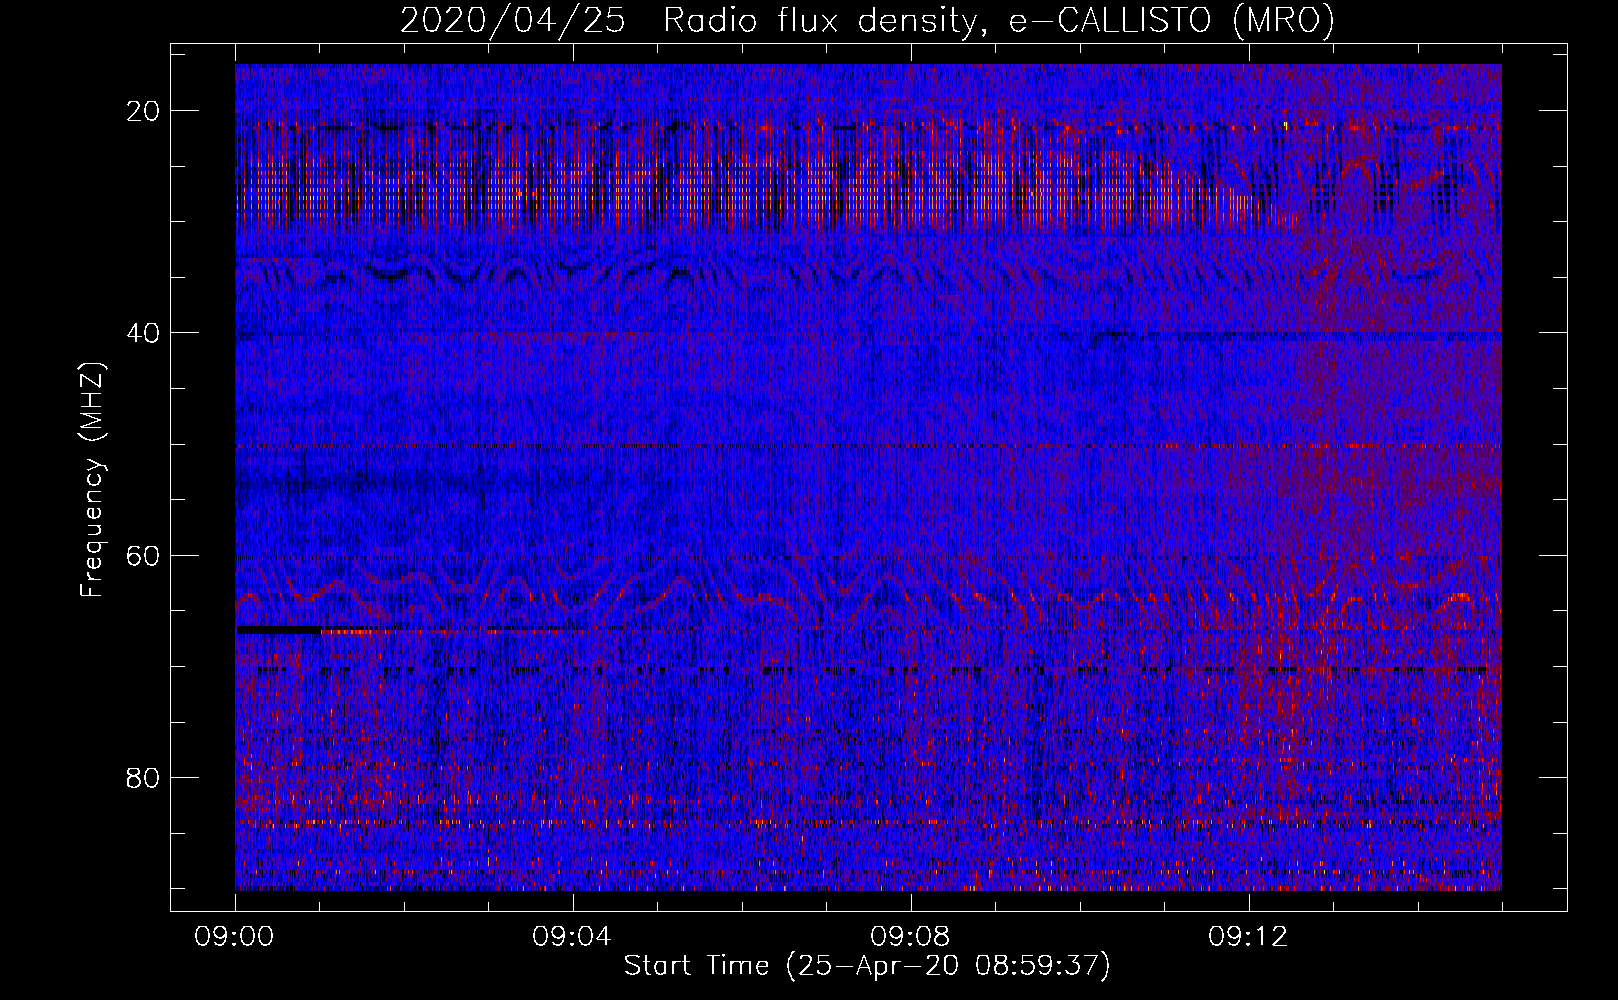Click the 'Start Time (25-Apr-20 08:59:37)' label
Viewport: 1618px width, 1000px height.
click(x=867, y=966)
